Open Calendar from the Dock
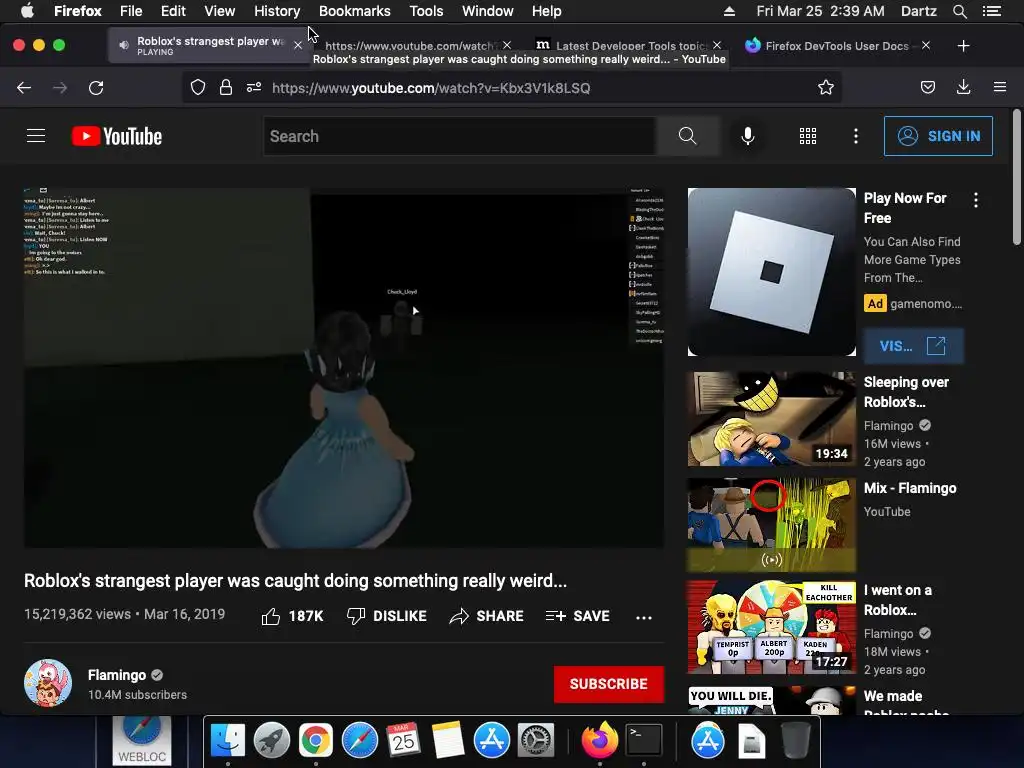 (403, 741)
